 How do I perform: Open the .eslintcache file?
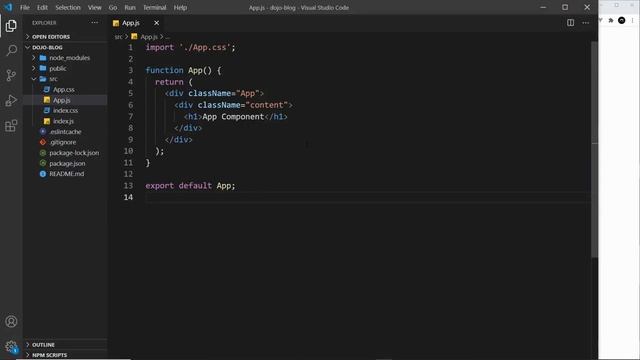65,132
